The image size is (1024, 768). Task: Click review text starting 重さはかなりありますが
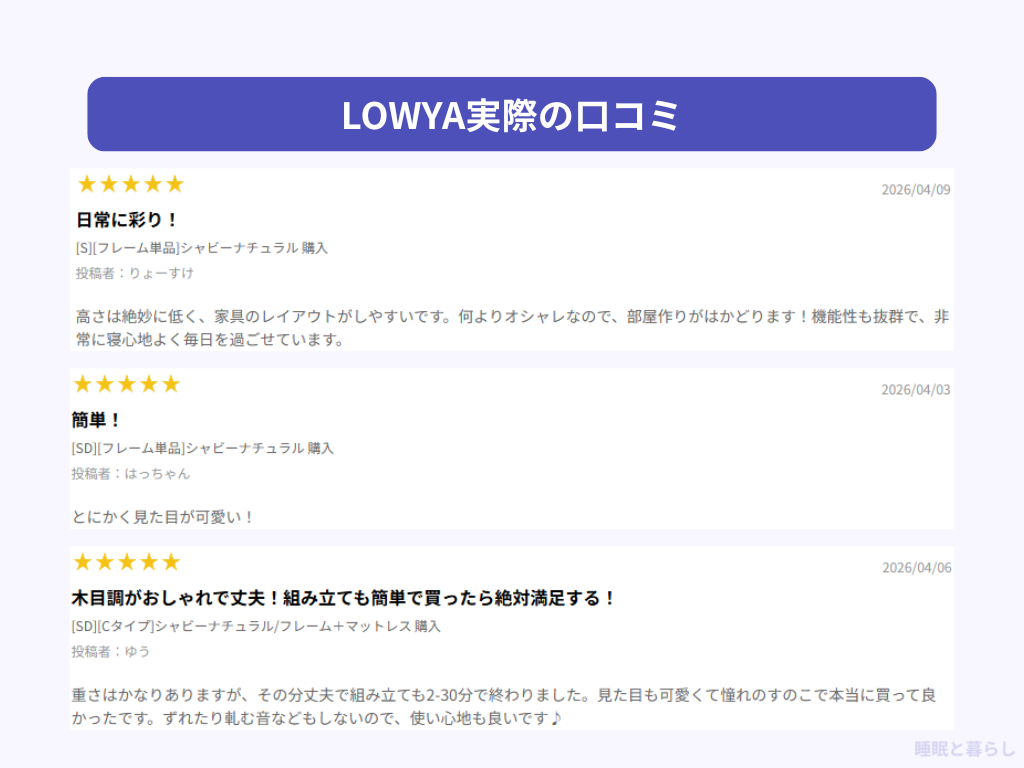504,707
